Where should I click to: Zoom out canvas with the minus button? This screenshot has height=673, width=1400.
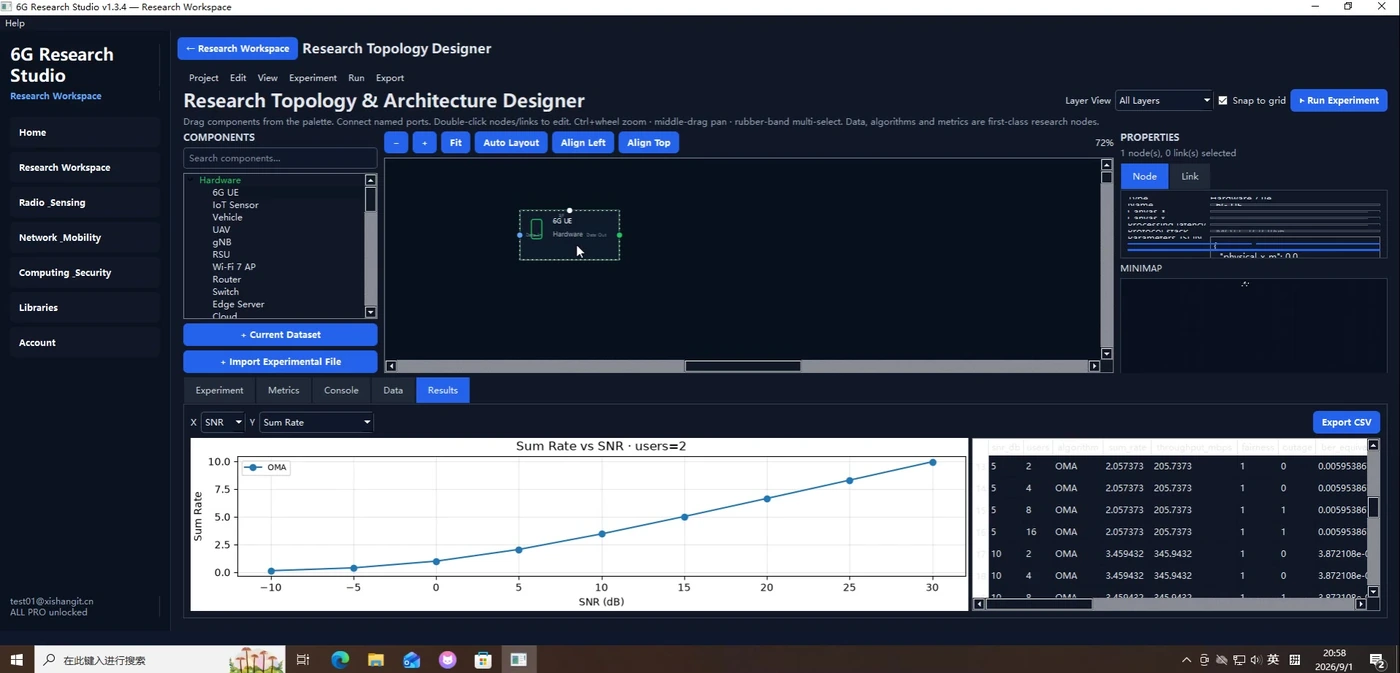[396, 143]
